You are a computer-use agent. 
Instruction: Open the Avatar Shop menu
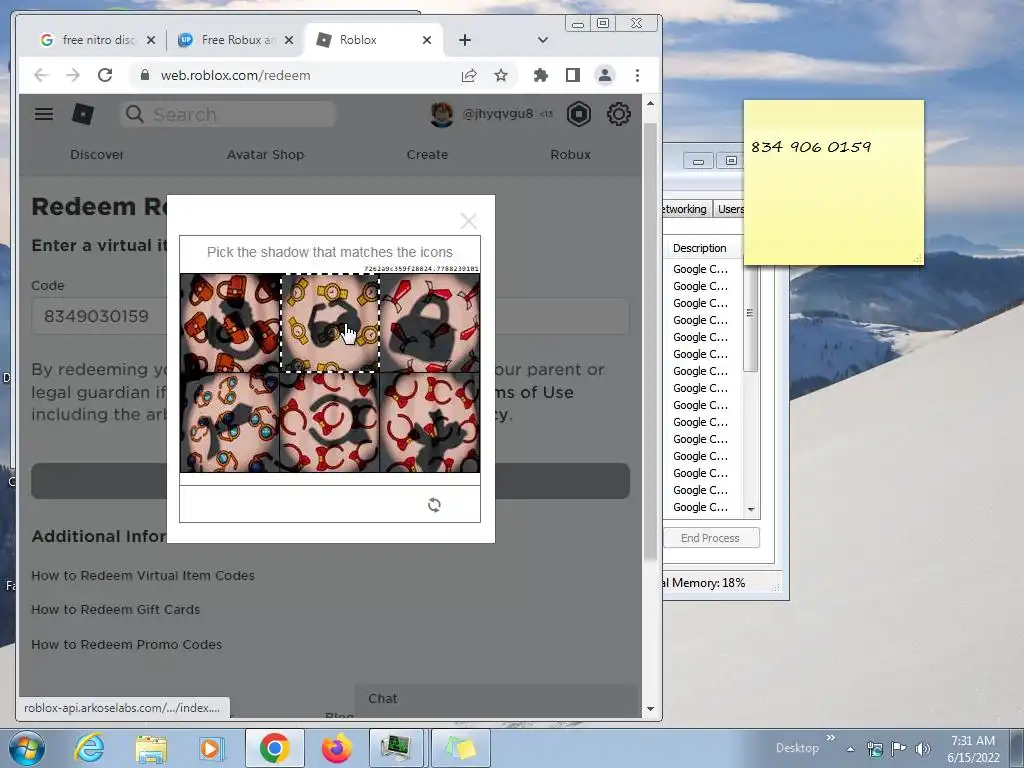pos(265,155)
